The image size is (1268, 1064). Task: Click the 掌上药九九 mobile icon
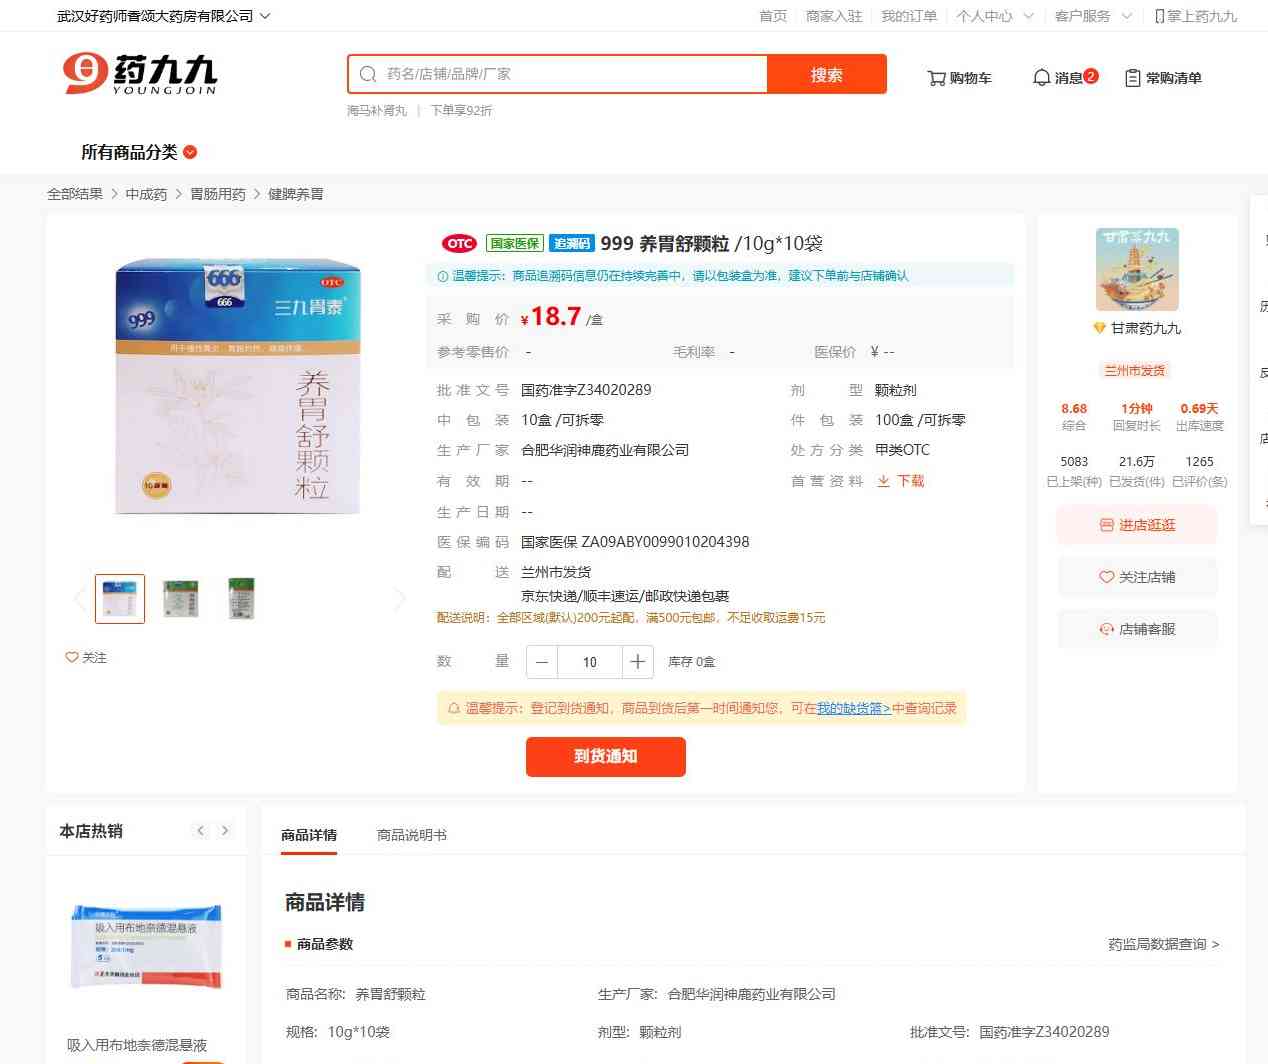pyautogui.click(x=1159, y=16)
